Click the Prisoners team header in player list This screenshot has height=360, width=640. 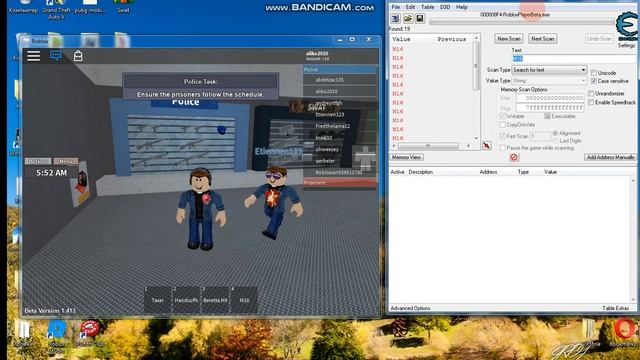(x=340, y=182)
